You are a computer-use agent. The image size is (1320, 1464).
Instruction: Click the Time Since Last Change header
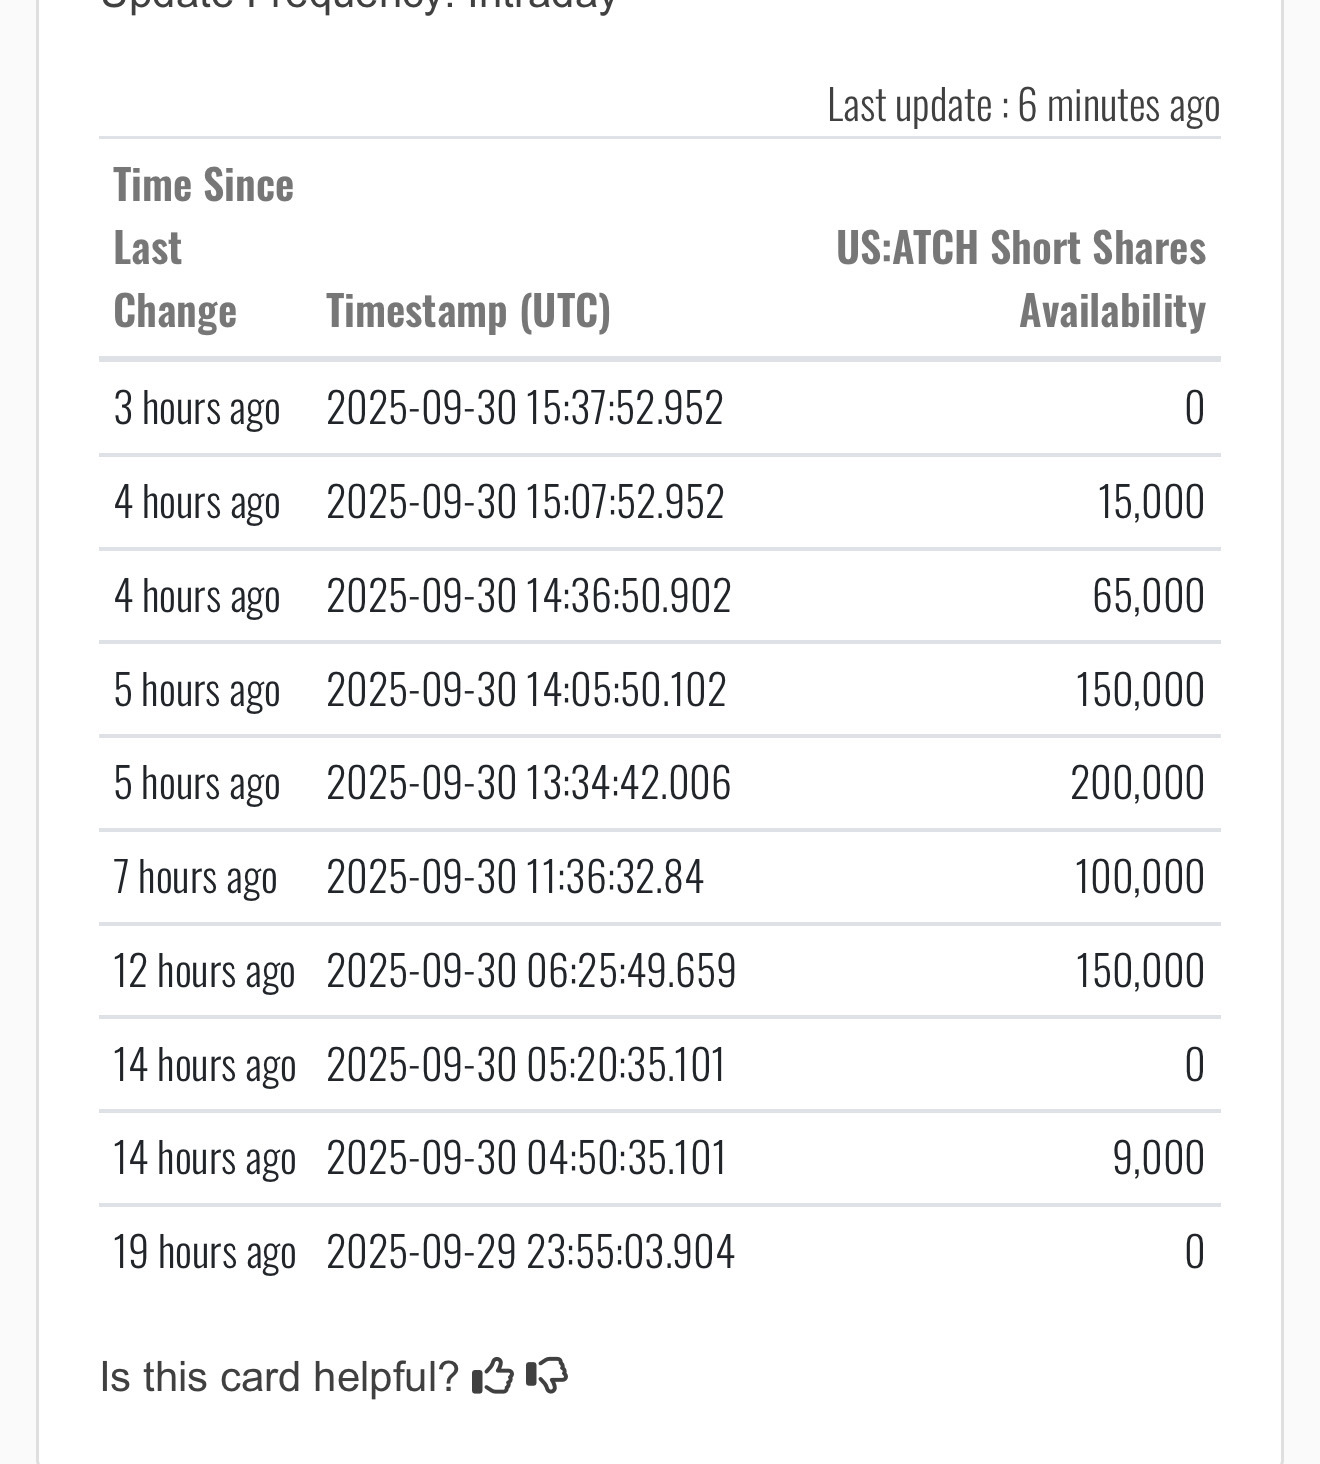coord(203,247)
